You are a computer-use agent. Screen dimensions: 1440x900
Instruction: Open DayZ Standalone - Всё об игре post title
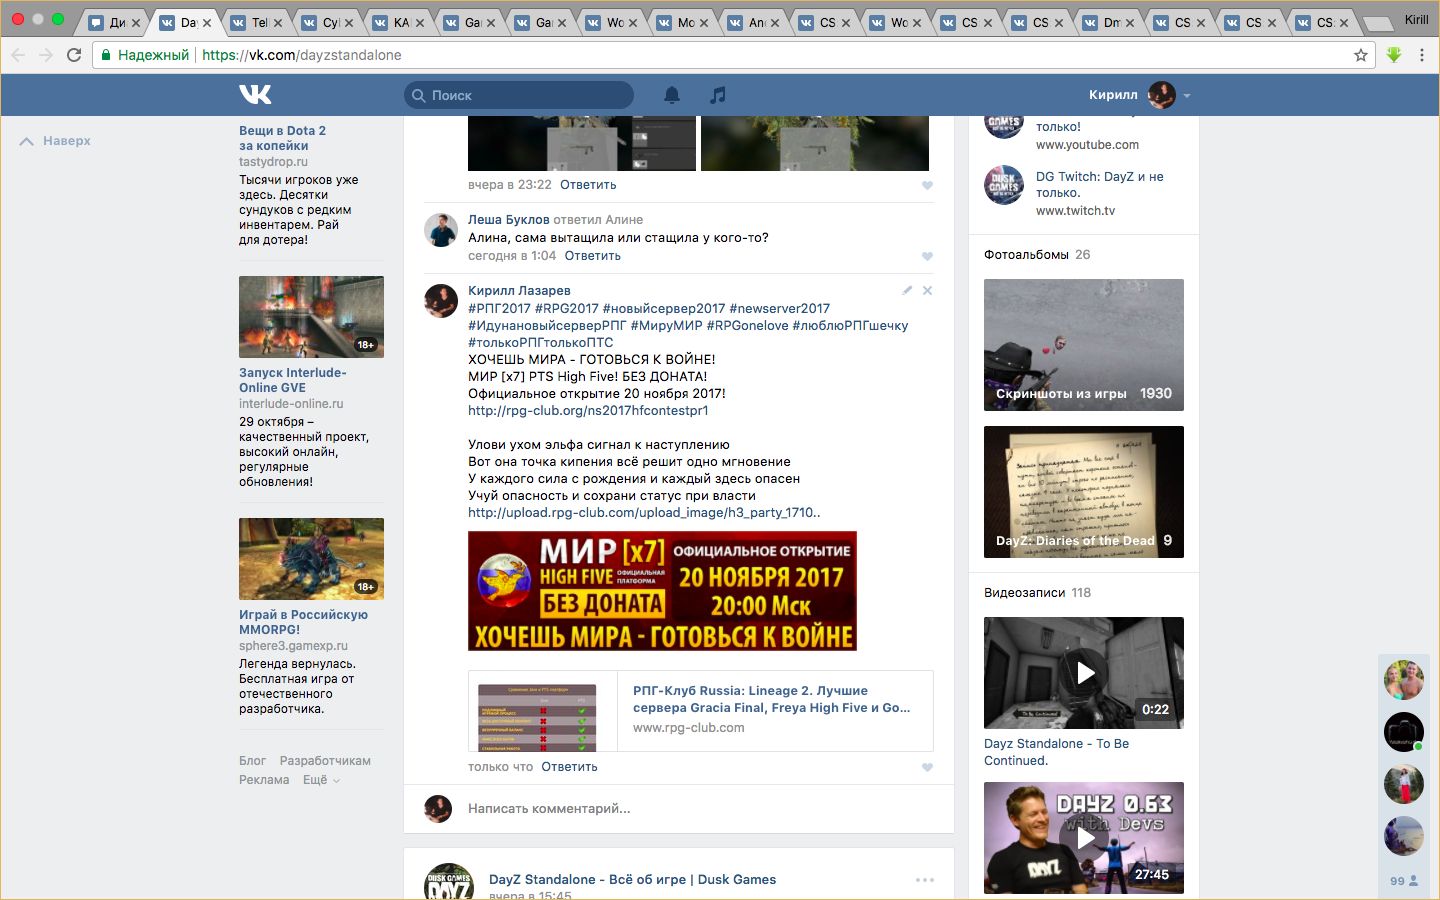tap(632, 880)
